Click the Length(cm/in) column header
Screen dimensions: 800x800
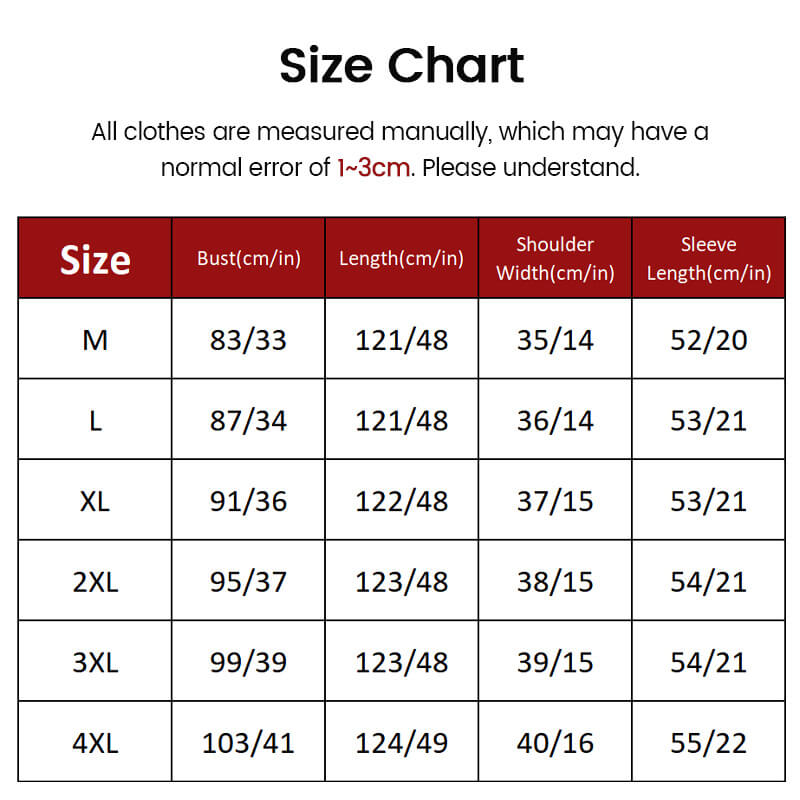pos(401,258)
